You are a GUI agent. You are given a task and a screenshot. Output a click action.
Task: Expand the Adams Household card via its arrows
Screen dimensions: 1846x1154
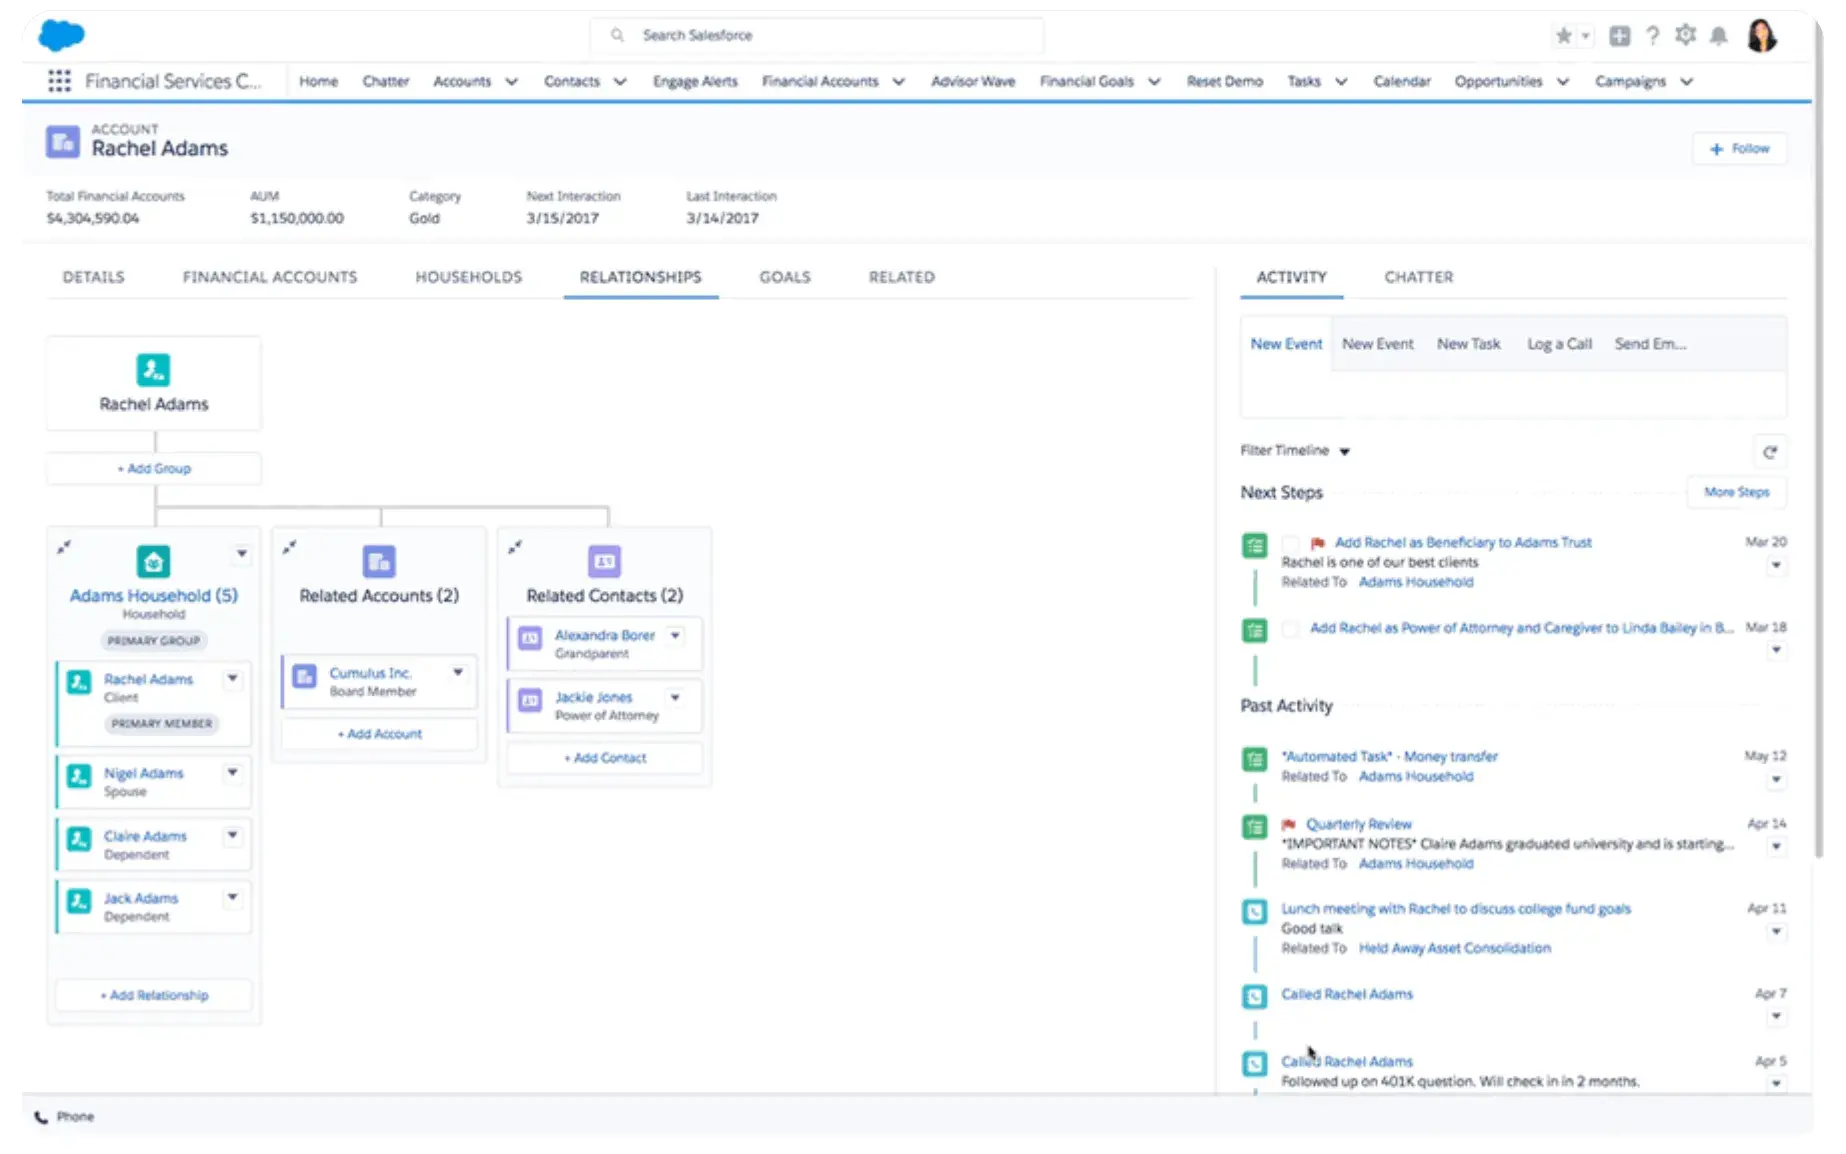(x=64, y=548)
